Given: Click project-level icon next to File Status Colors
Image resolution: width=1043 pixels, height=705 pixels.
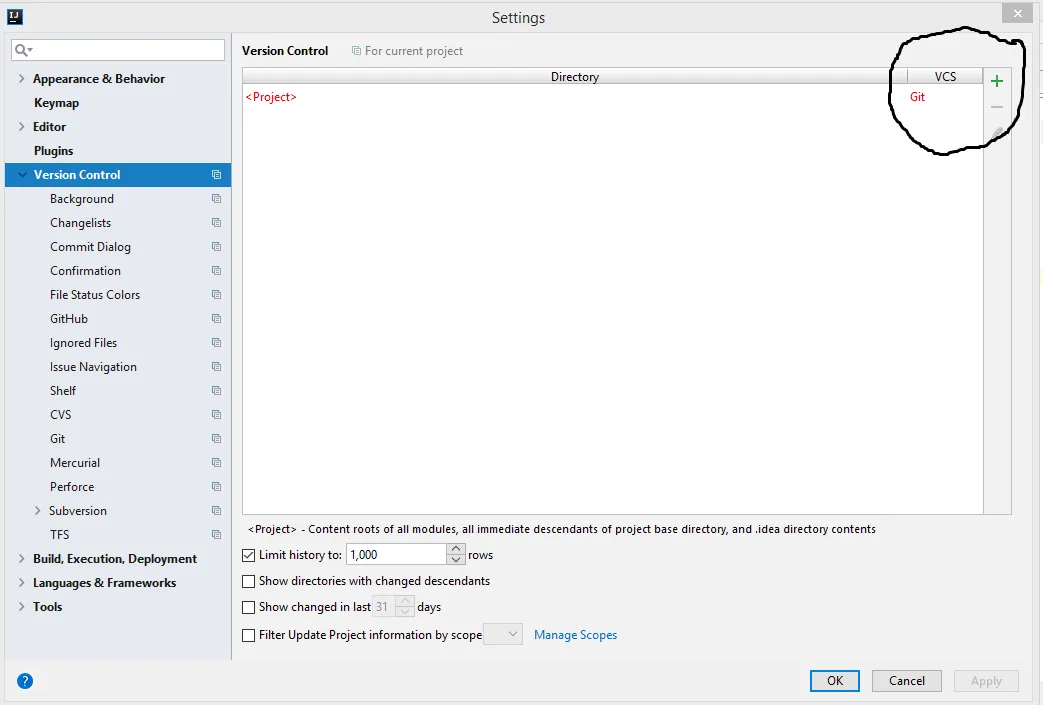Looking at the screenshot, I should click(216, 295).
